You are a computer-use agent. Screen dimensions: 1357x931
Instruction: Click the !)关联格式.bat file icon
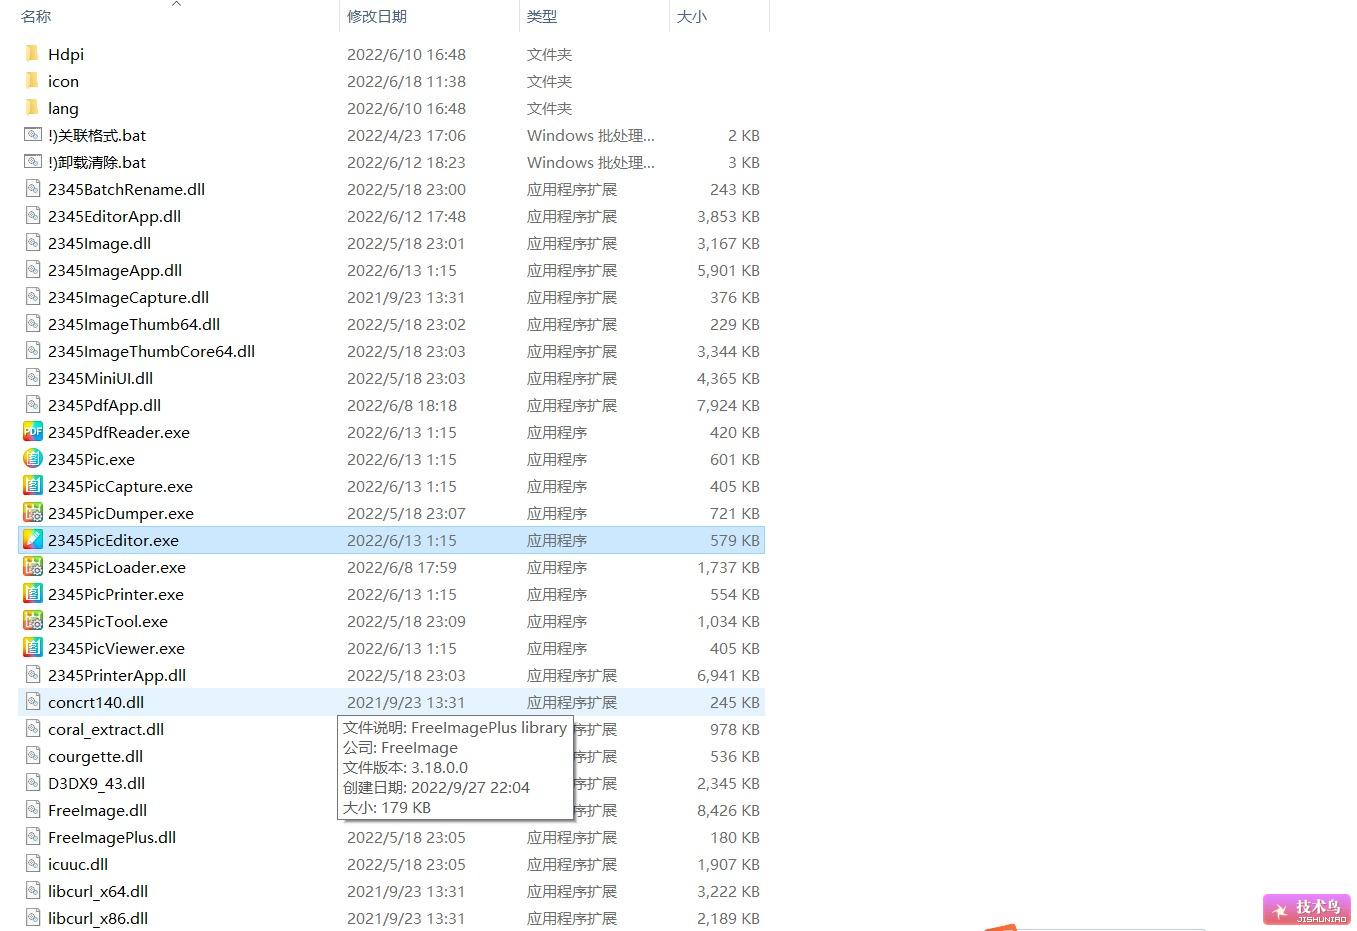point(32,135)
